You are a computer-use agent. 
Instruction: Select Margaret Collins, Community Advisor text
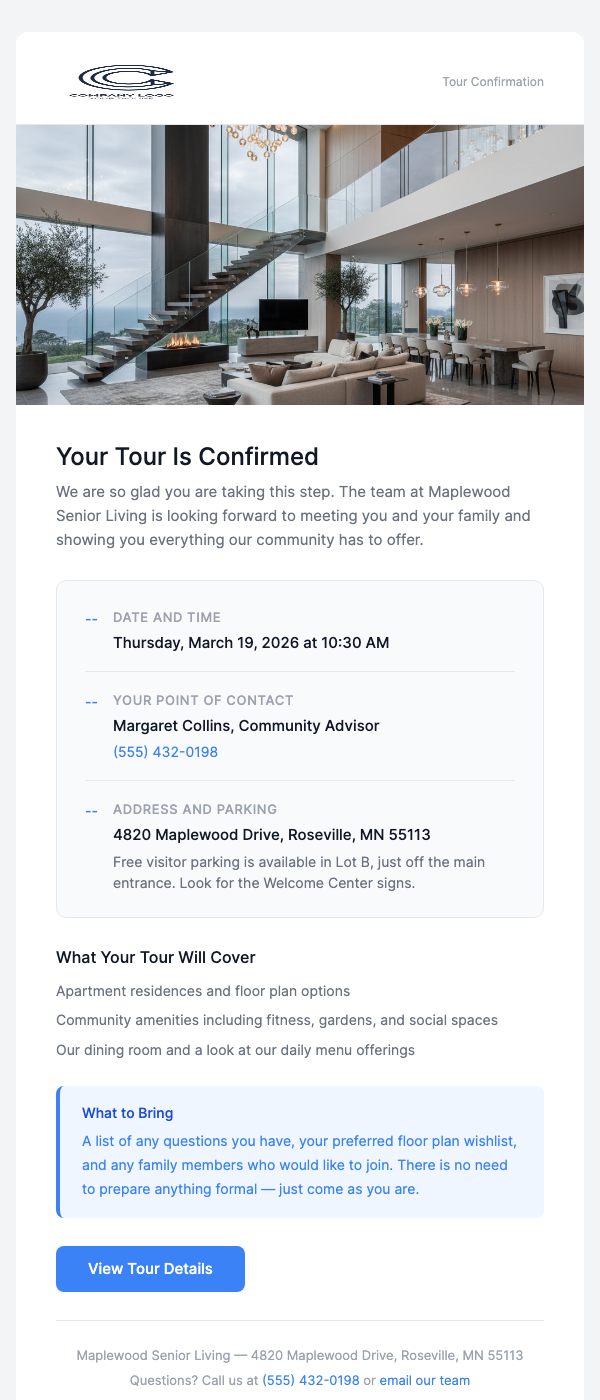coord(246,725)
